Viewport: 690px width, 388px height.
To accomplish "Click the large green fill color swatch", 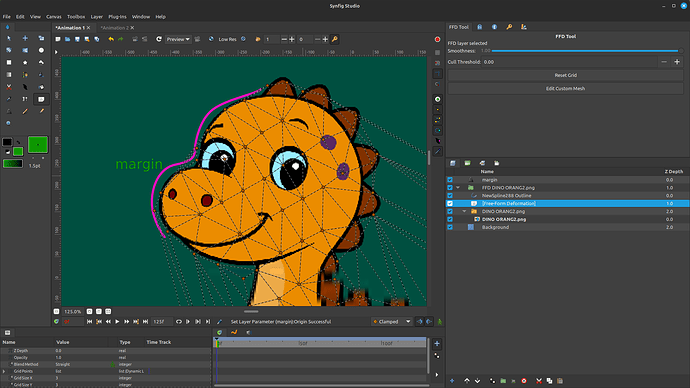I will coord(38,144).
